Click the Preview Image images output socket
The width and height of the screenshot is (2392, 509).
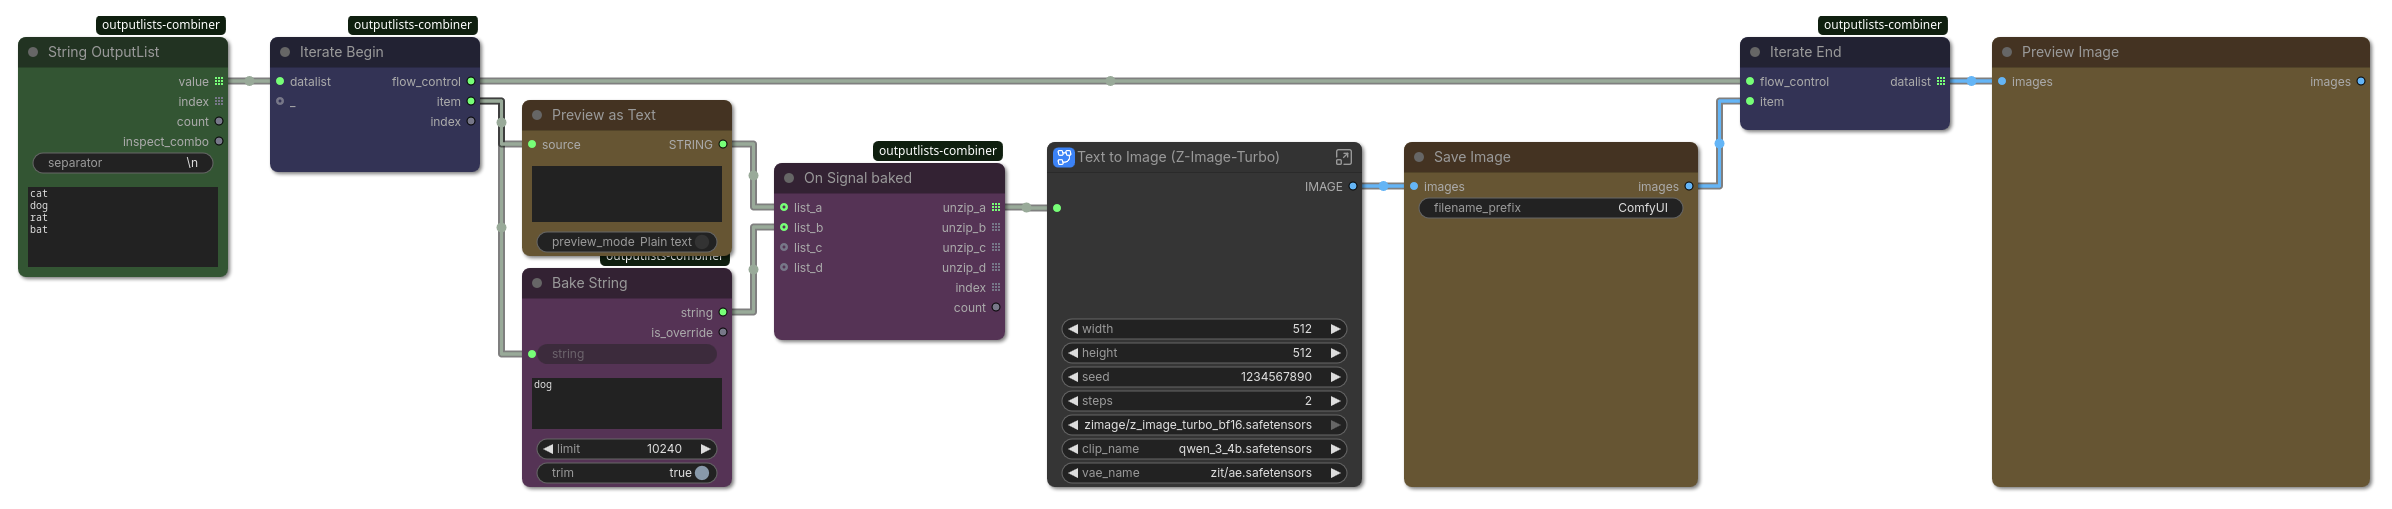2361,81
